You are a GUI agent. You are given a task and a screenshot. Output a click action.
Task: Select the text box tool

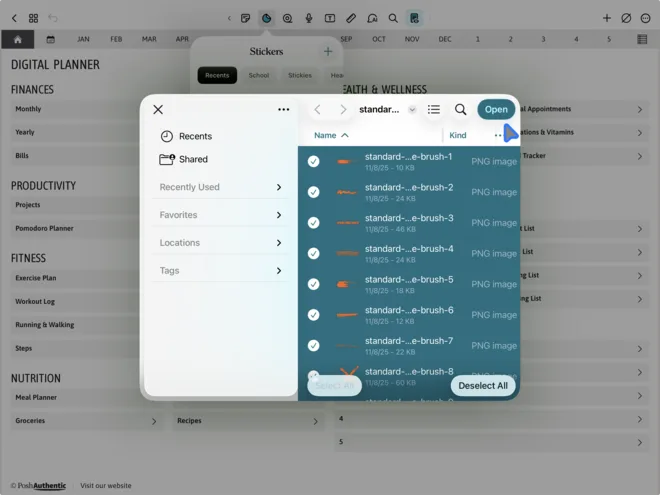(x=330, y=18)
